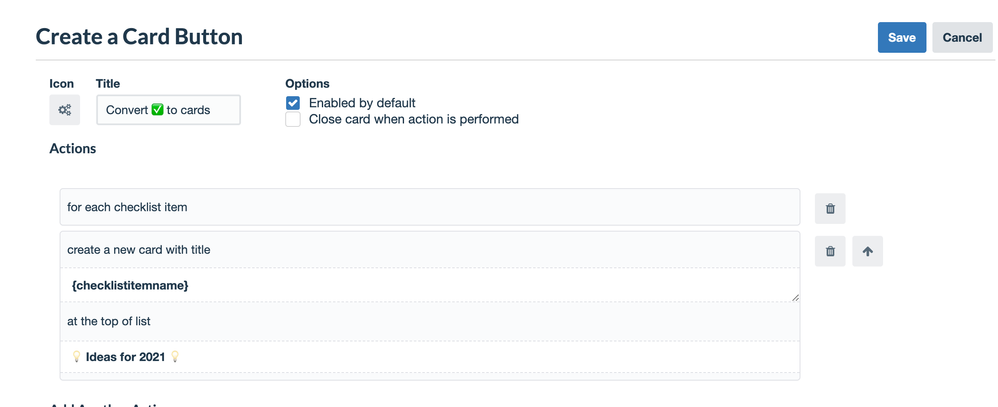998x407 pixels.
Task: Click the textarea resize handle corner
Action: pyautogui.click(x=795, y=297)
